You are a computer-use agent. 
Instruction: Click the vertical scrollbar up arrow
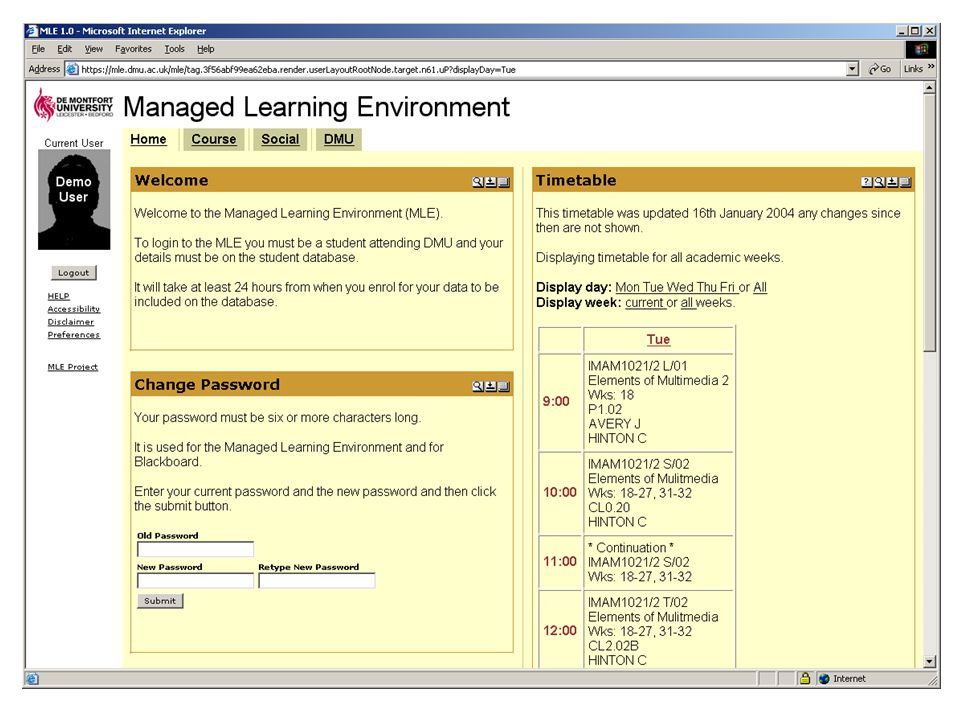[x=929, y=88]
